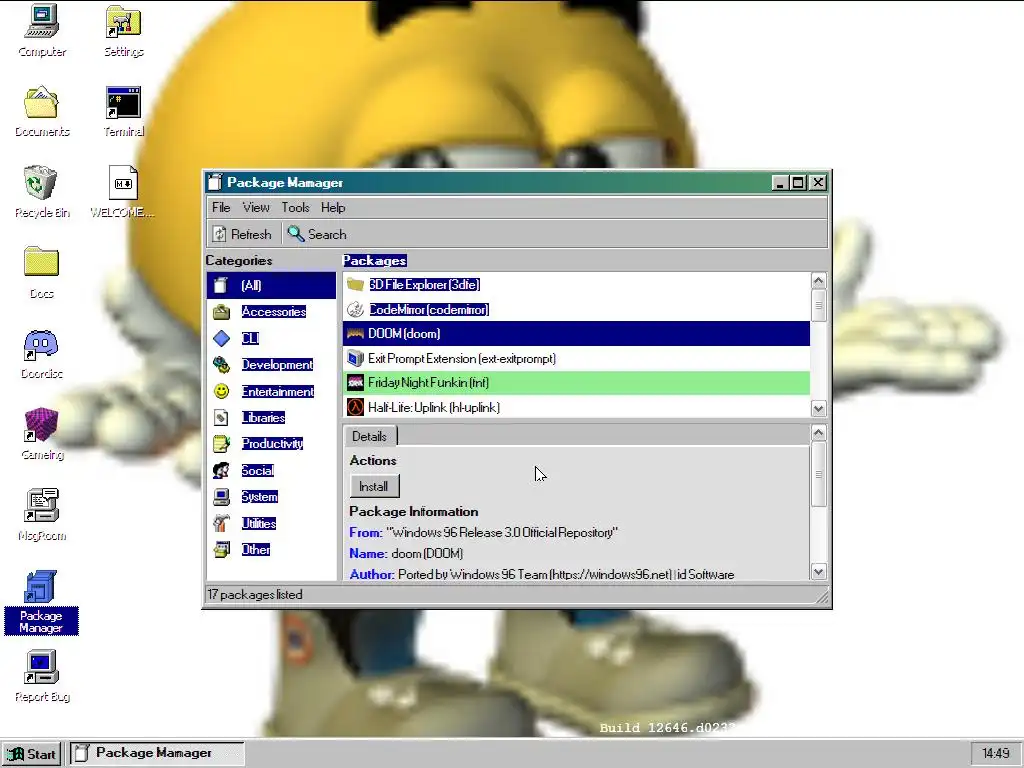
Task: Open the Recycle Bin icon
Action: pyautogui.click(x=42, y=191)
